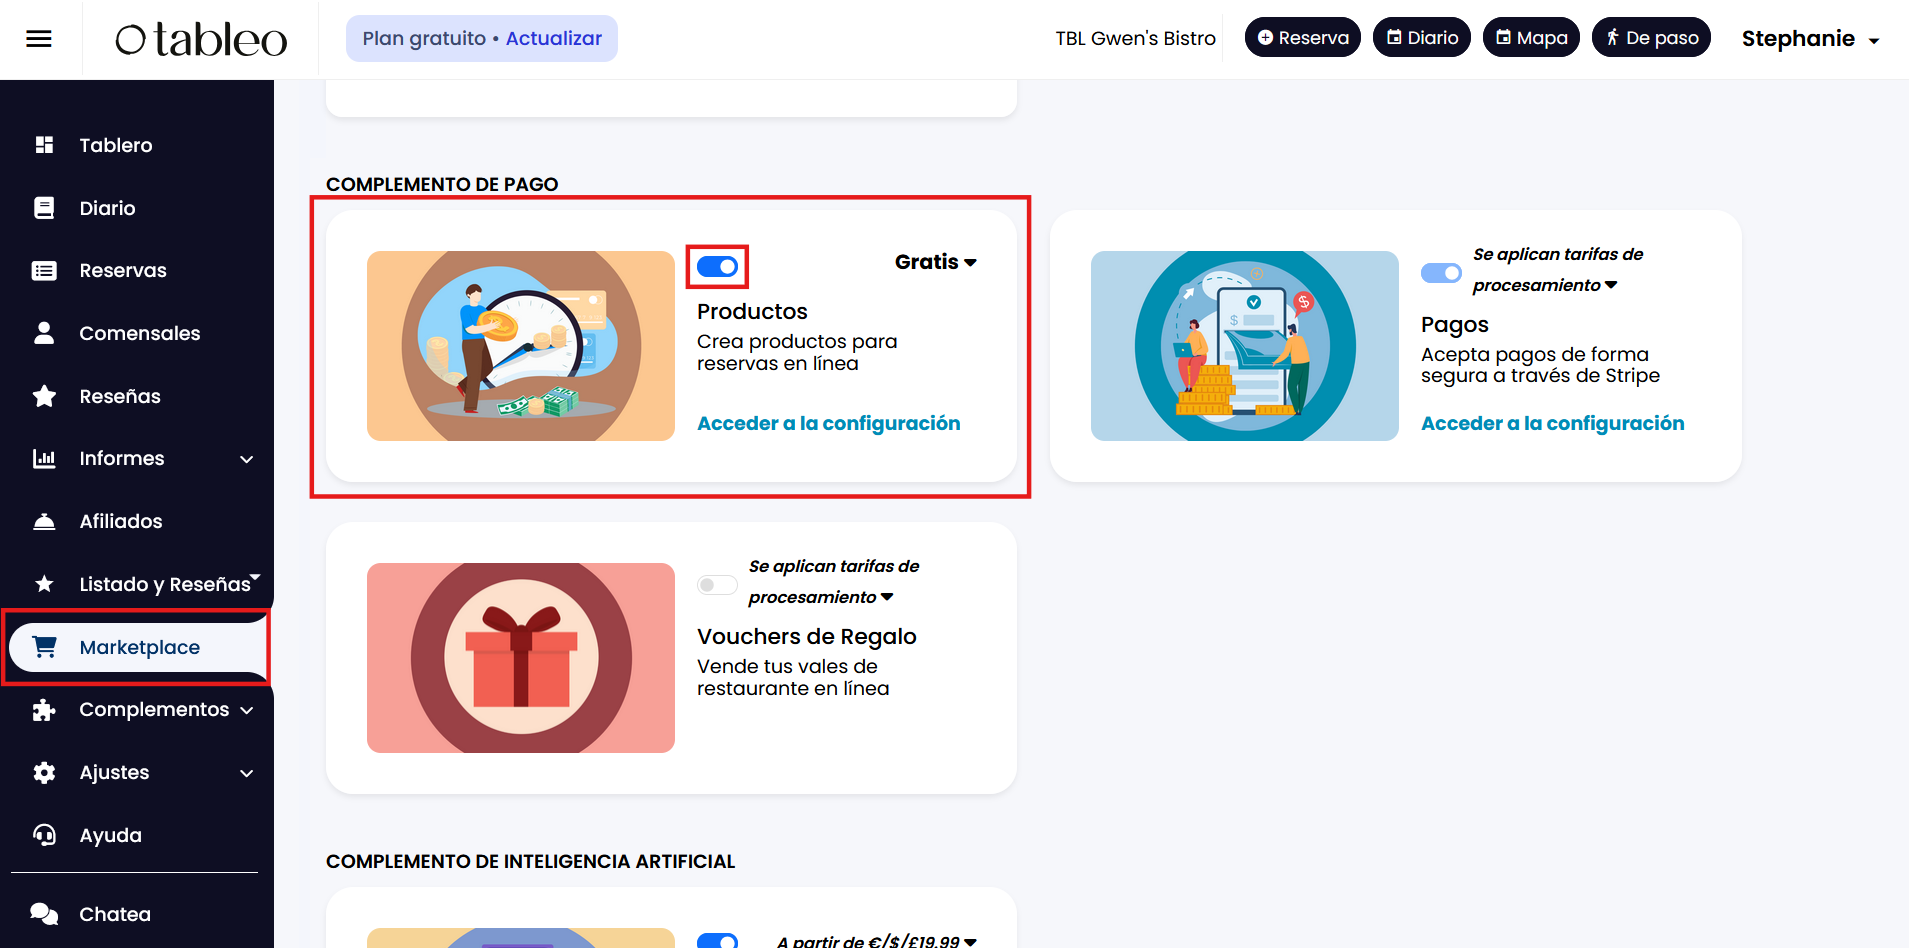This screenshot has height=948, width=1909.
Task: Click the Actualizar plan link
Action: pyautogui.click(x=554, y=38)
